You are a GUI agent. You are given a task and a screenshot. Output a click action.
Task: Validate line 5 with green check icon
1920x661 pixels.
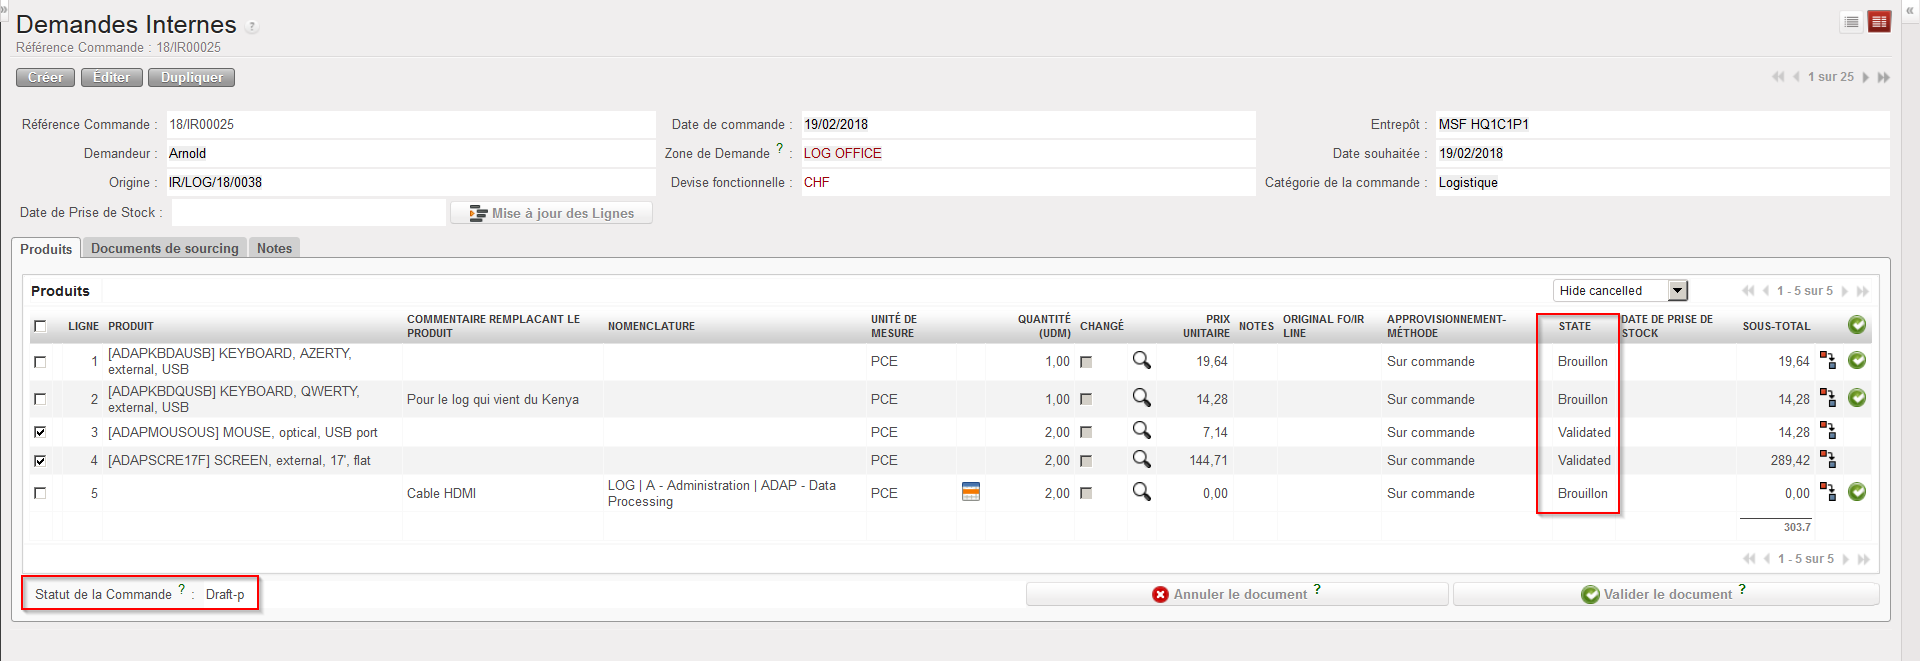pos(1857,492)
